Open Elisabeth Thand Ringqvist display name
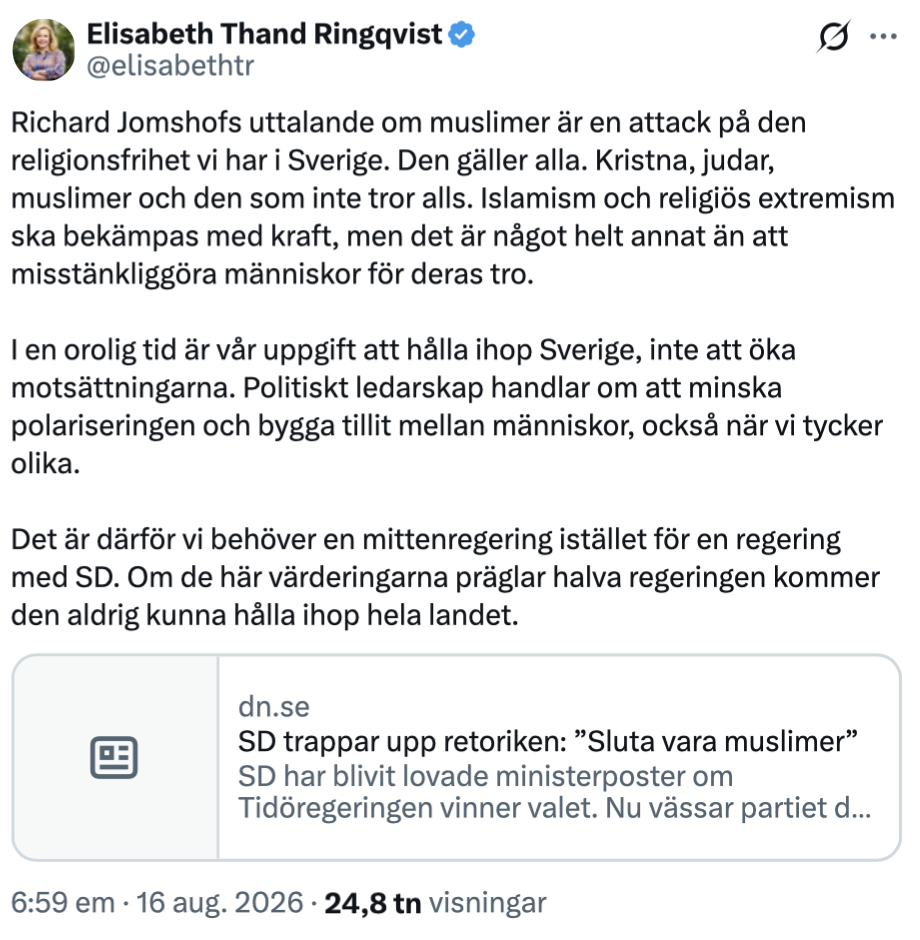 pos(264,34)
